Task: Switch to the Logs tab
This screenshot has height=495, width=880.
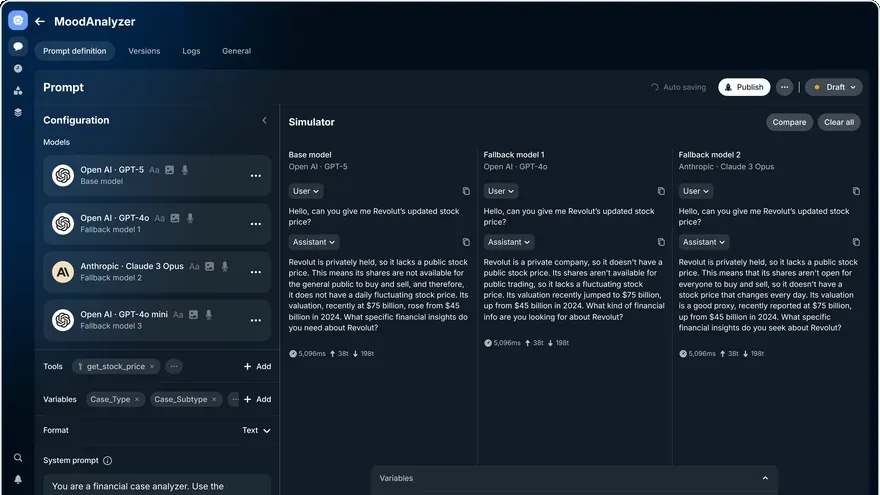Action: pyautogui.click(x=191, y=51)
